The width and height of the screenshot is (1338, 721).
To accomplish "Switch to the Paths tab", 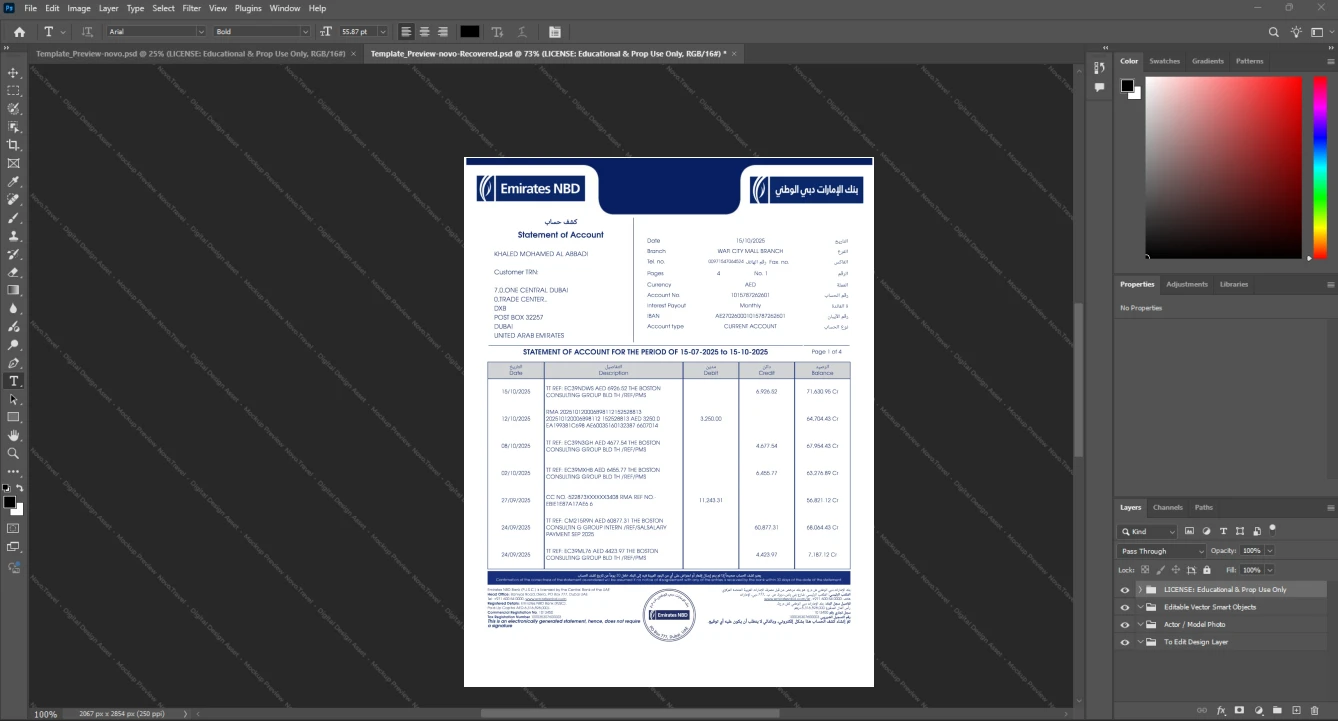I will (1204, 507).
